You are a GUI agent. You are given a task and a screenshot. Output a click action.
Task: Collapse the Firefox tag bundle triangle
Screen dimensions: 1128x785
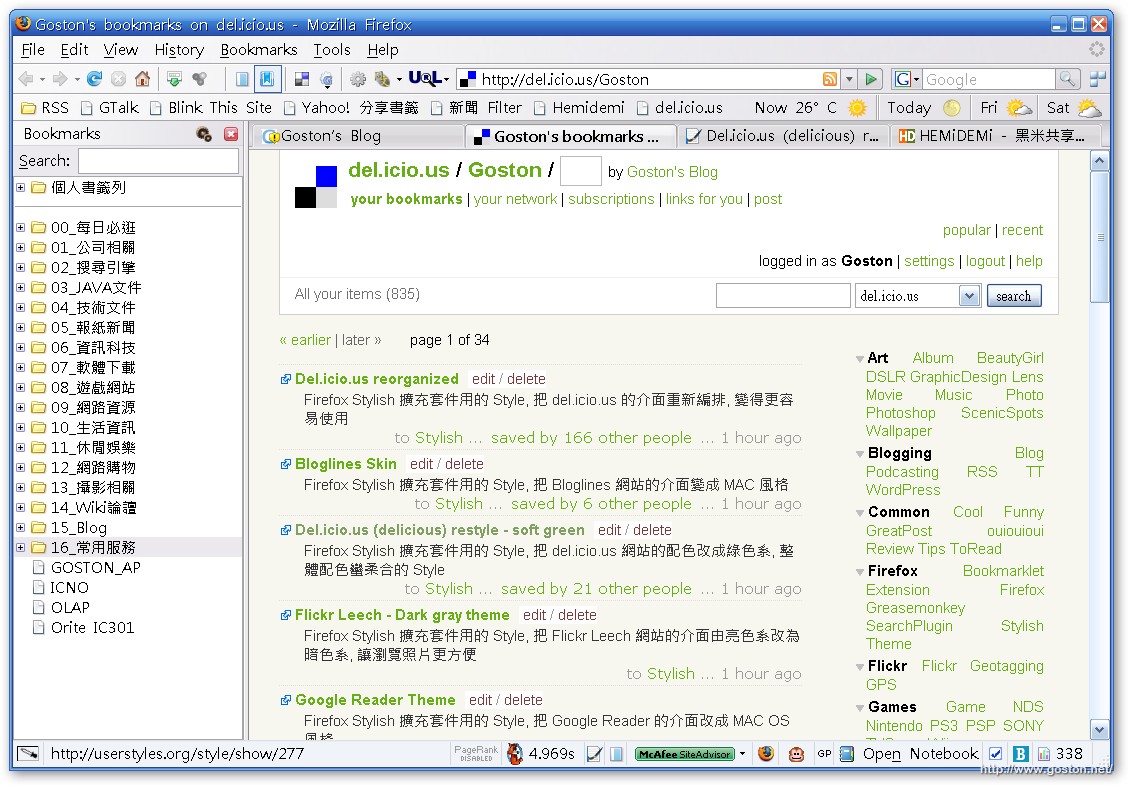[860, 572]
